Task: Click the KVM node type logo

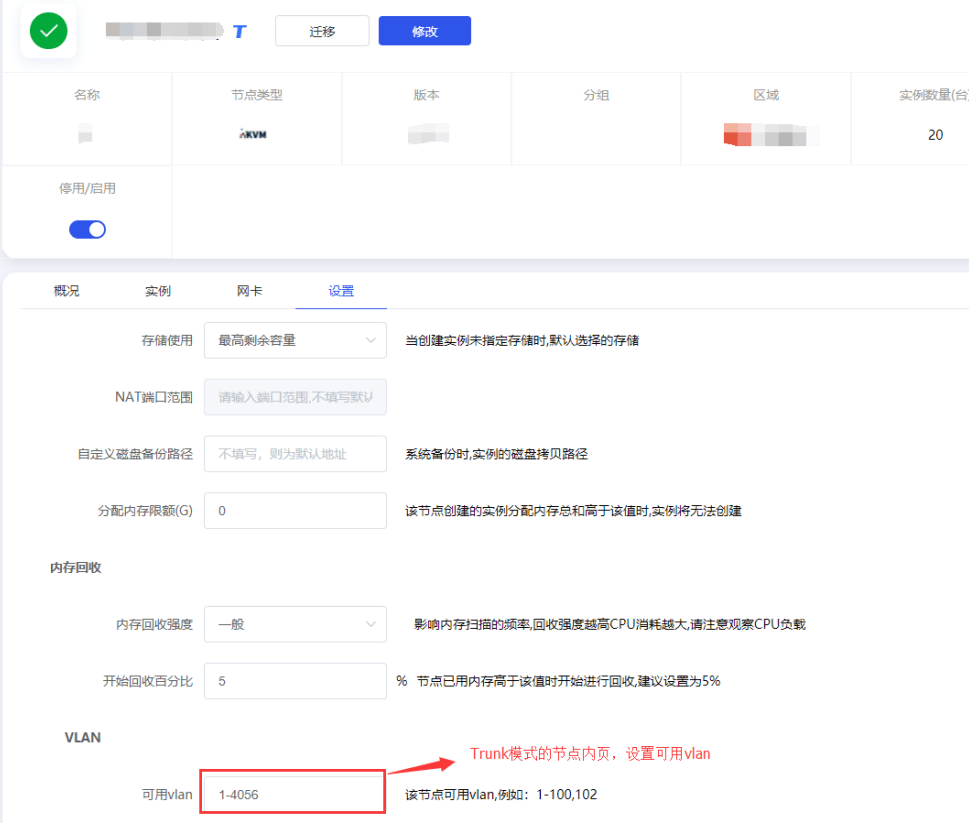Action: click(x=253, y=134)
